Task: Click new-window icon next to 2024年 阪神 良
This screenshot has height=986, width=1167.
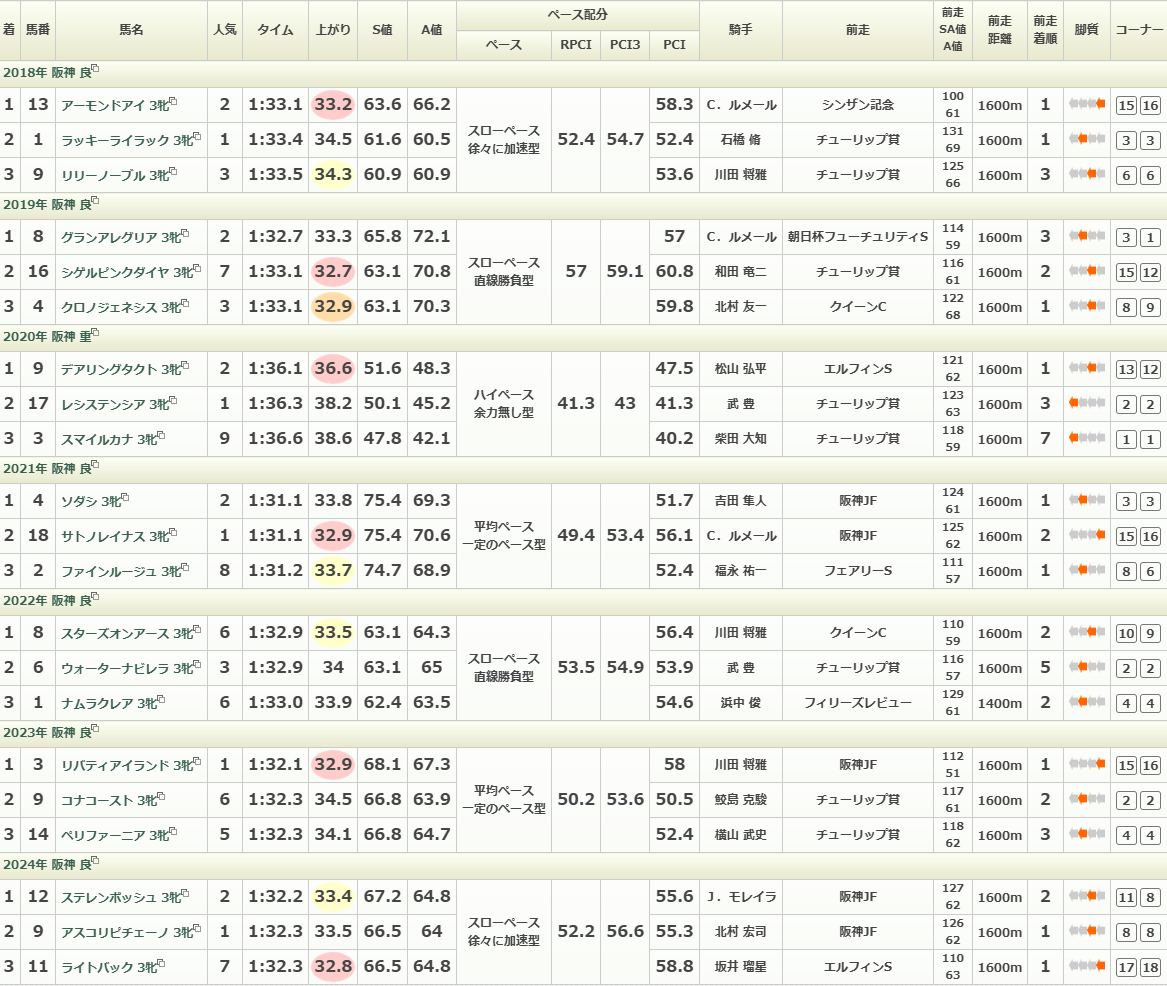Action: pos(96,861)
